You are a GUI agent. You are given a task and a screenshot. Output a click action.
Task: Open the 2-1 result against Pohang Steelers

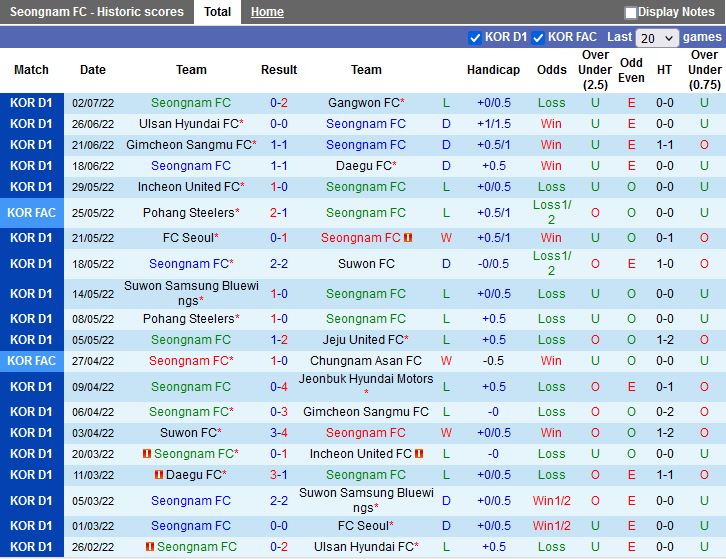coord(279,213)
